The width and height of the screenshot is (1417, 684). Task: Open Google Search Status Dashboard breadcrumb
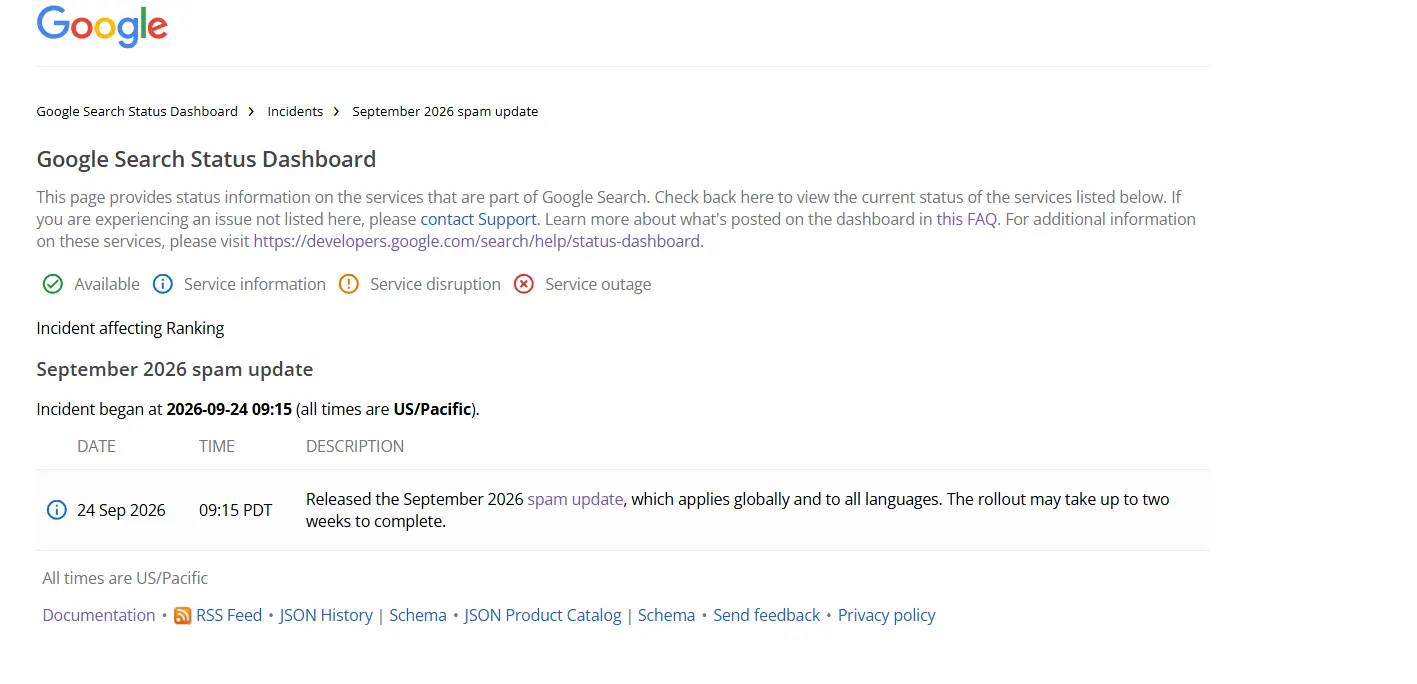137,112
